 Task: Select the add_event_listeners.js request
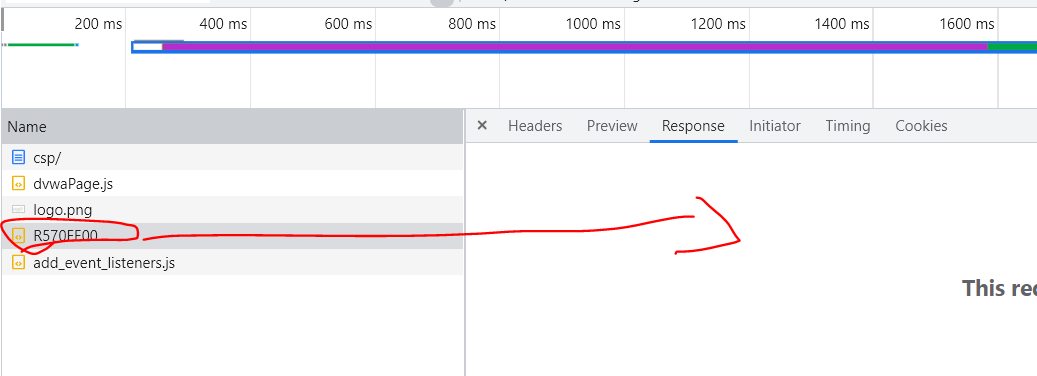[232, 263]
